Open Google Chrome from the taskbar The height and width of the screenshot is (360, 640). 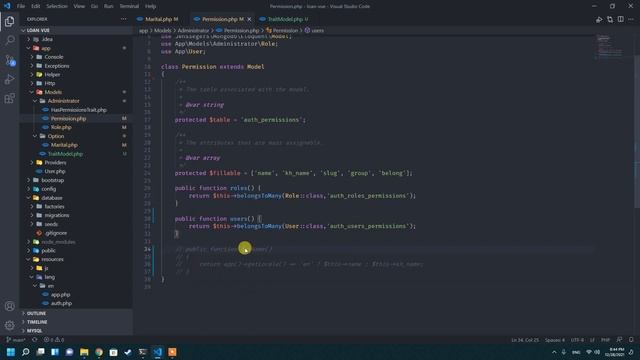click(99, 352)
